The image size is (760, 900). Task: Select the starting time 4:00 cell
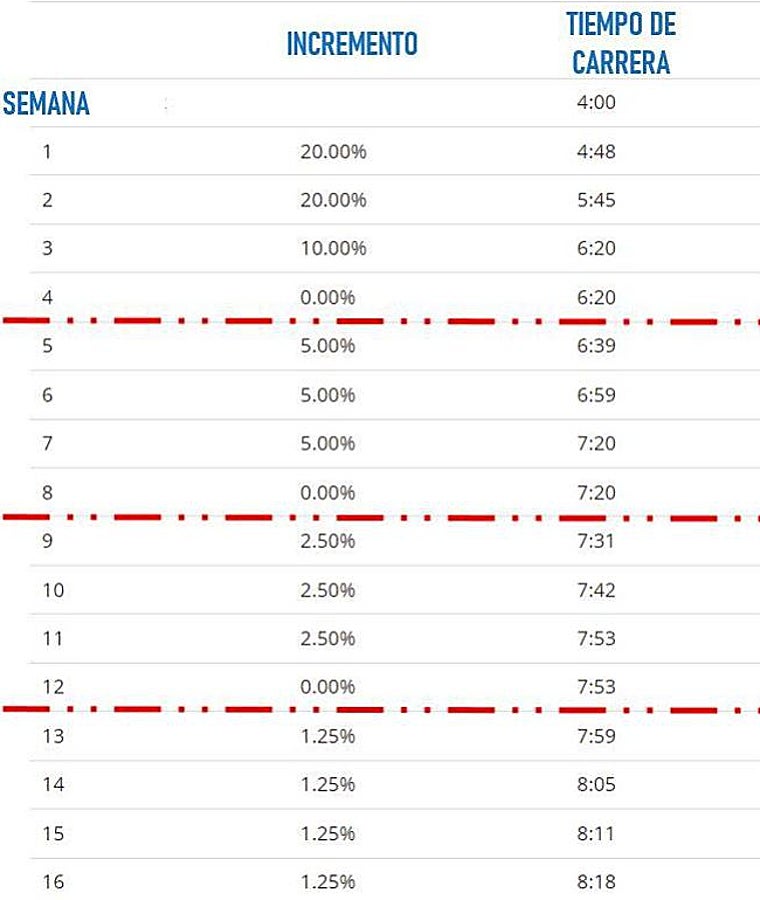point(596,103)
